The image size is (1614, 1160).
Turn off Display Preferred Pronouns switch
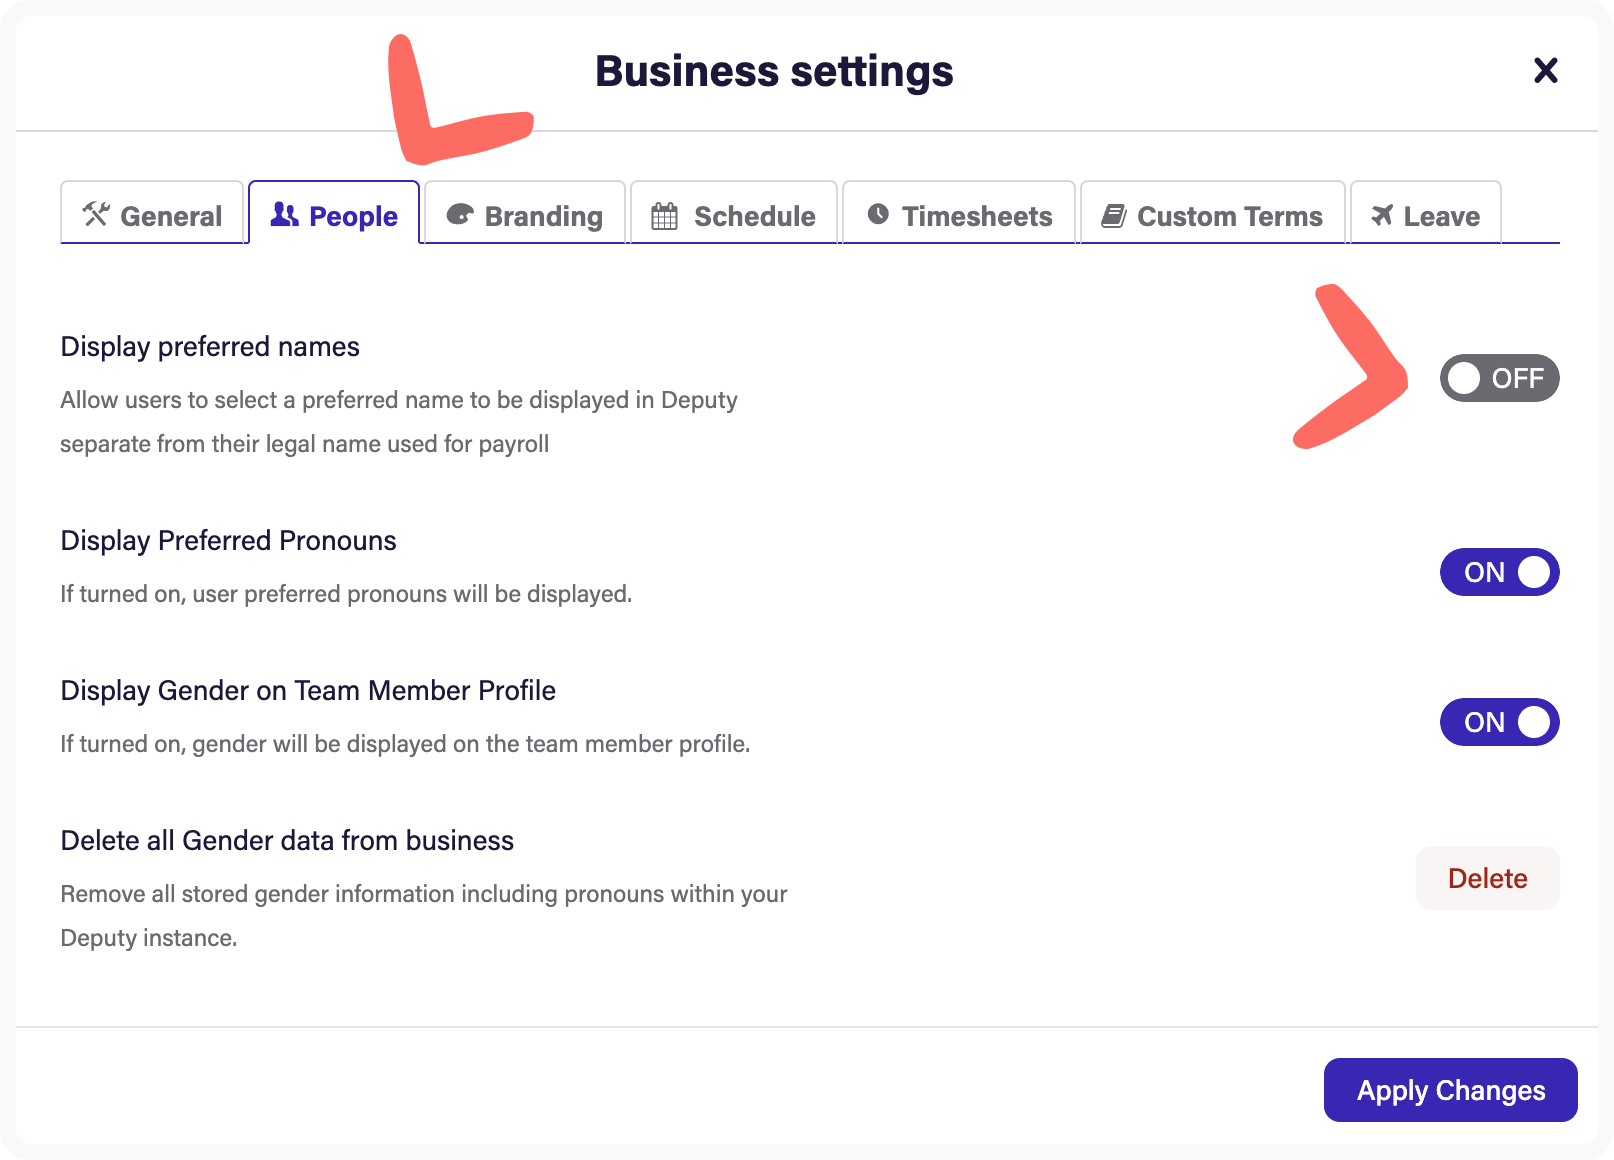tap(1499, 572)
